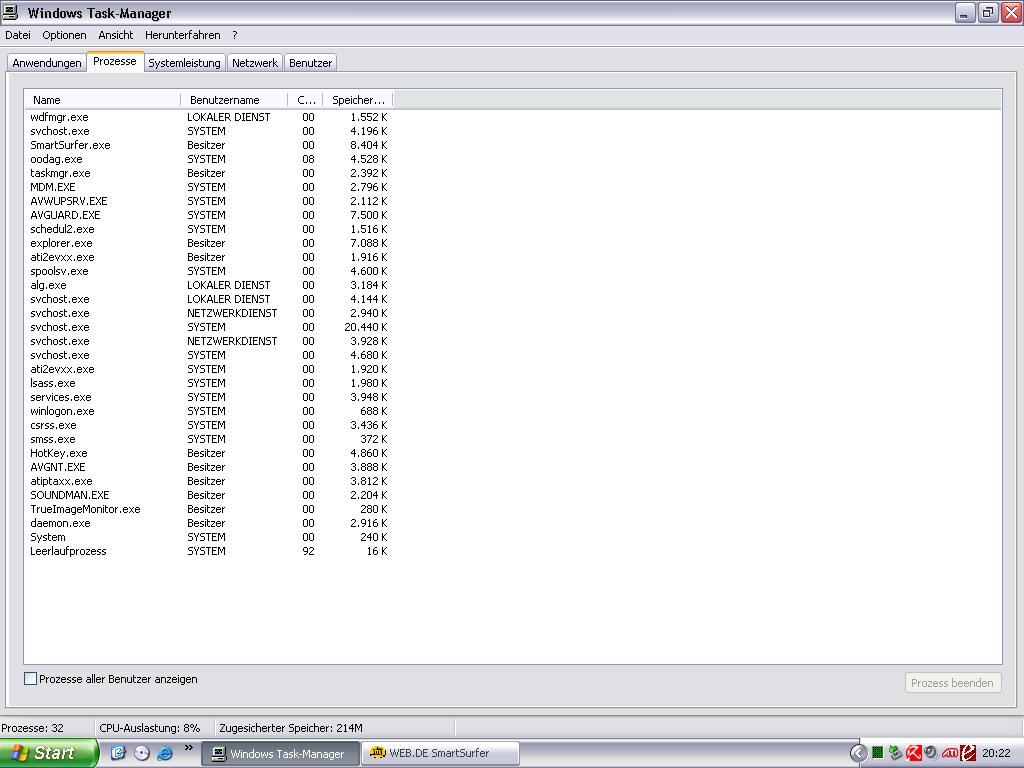Click the Avira red umbrella tray icon
The width and height of the screenshot is (1024, 768).
point(914,753)
